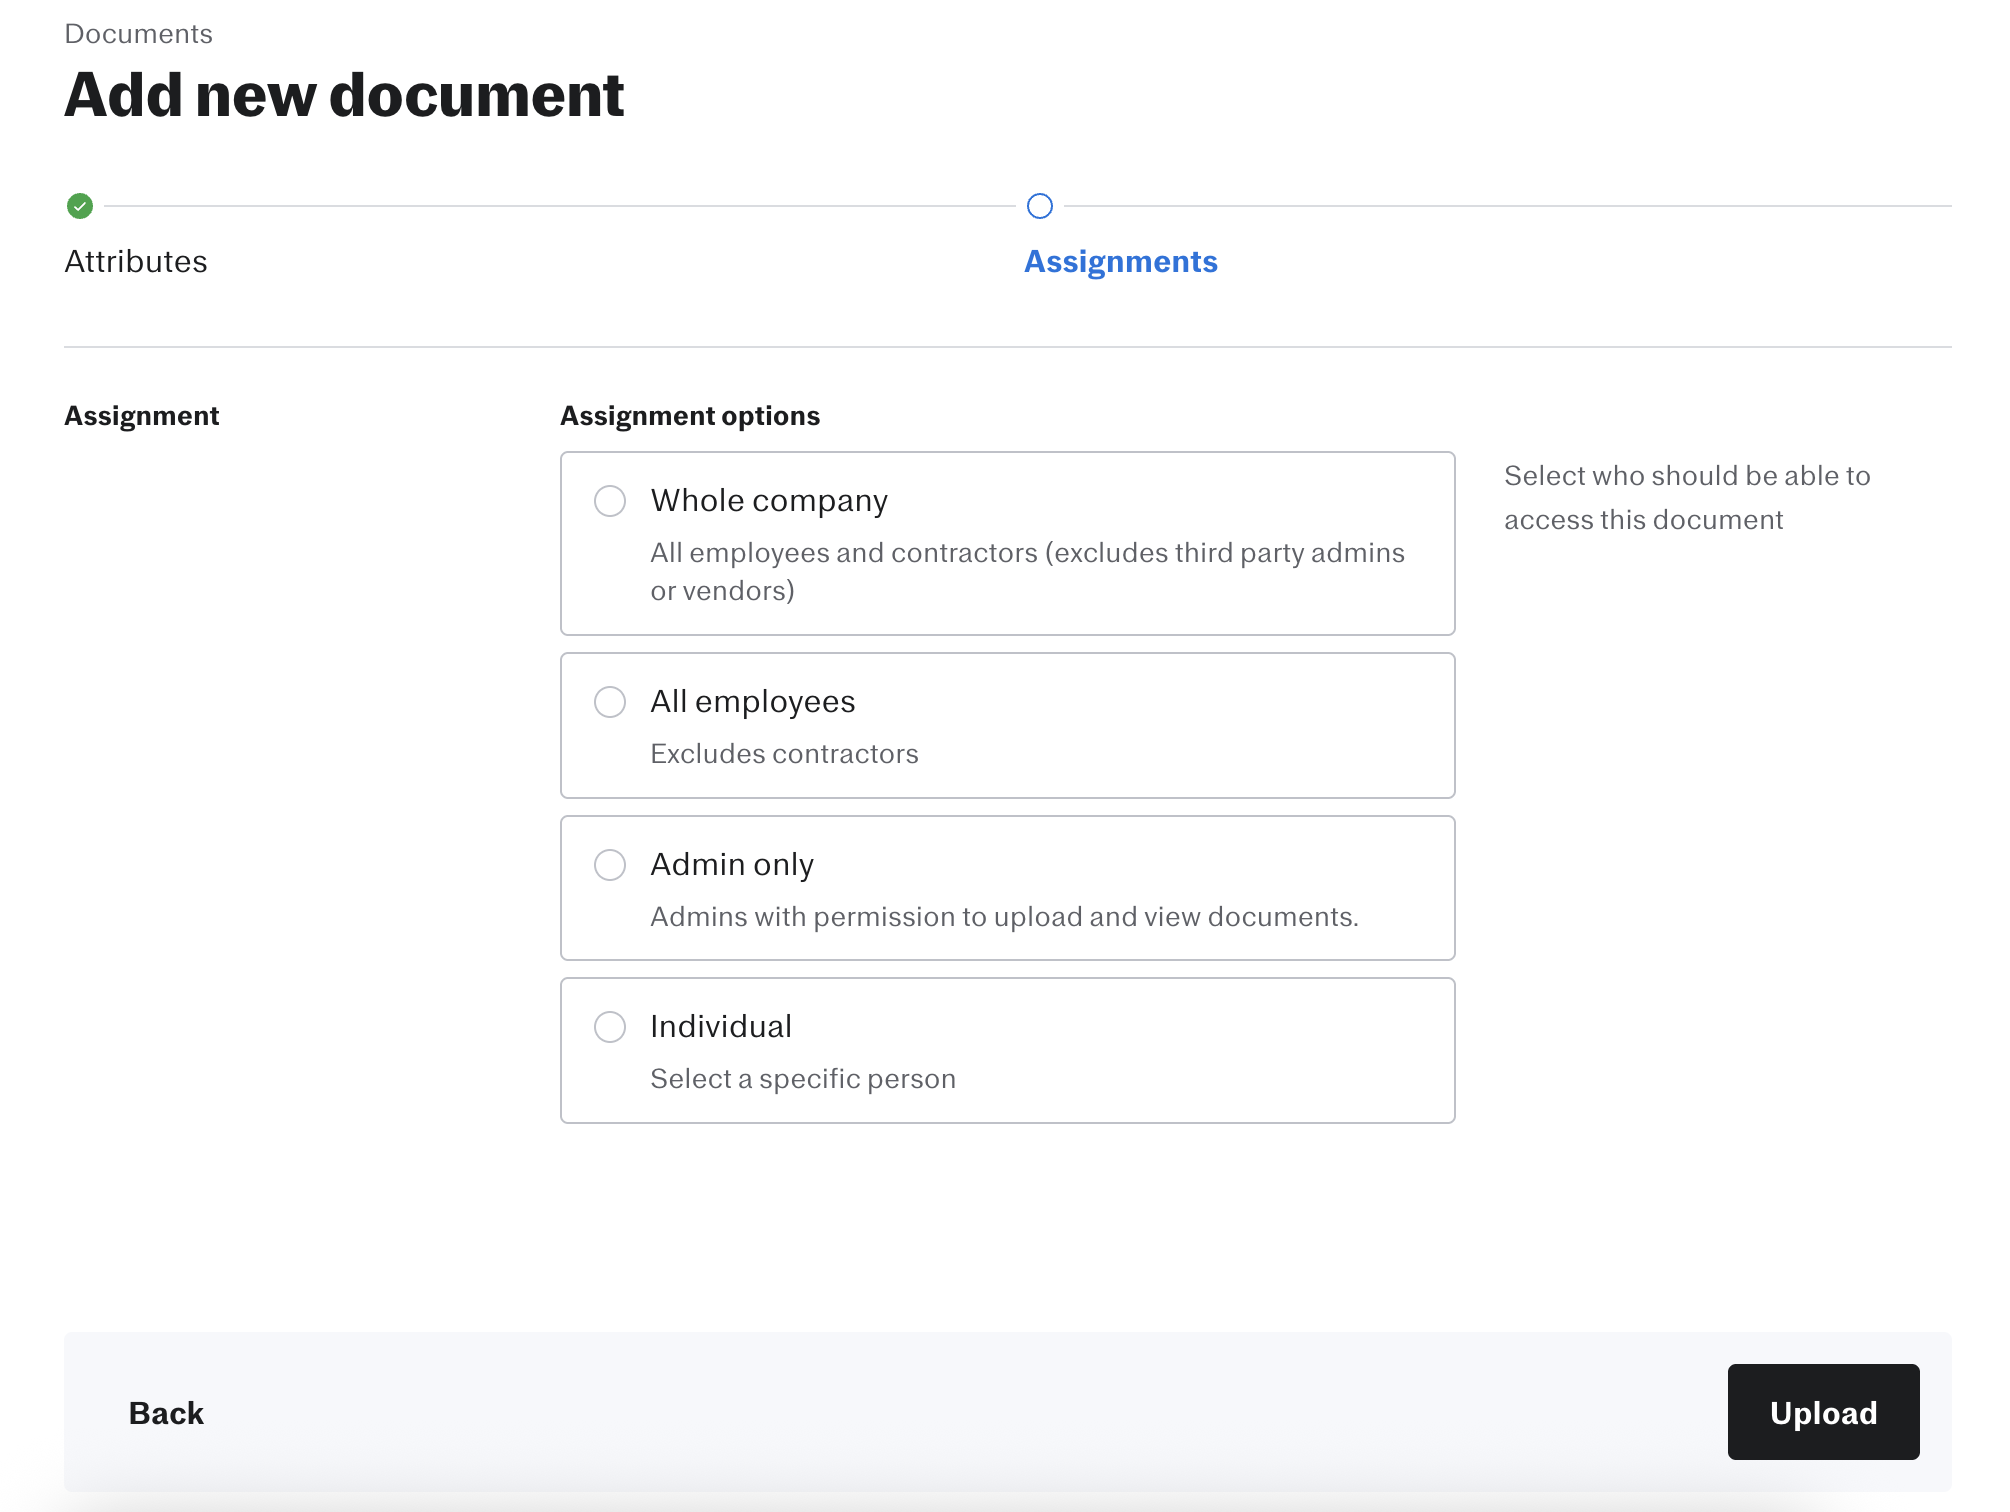The width and height of the screenshot is (2010, 1512).
Task: Select the Assignments step label
Action: [x=1120, y=262]
